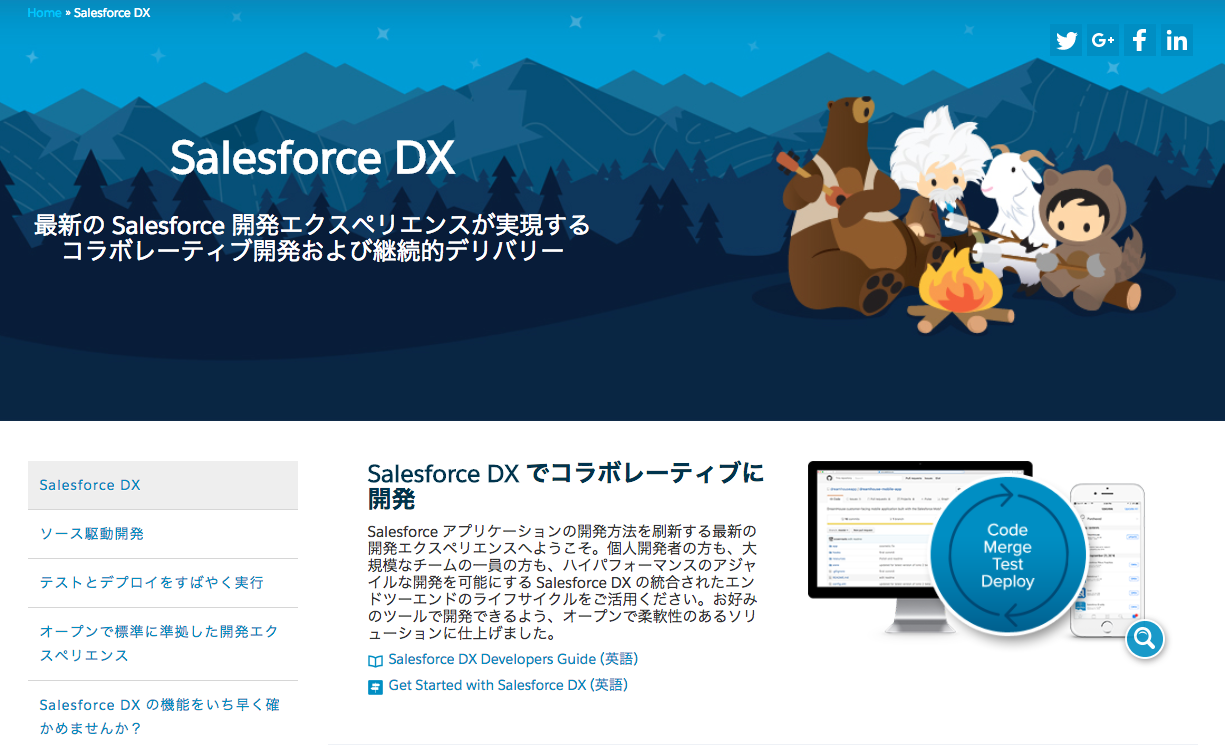
Task: Click the Salesforce DX breadcrumb text
Action: (112, 13)
